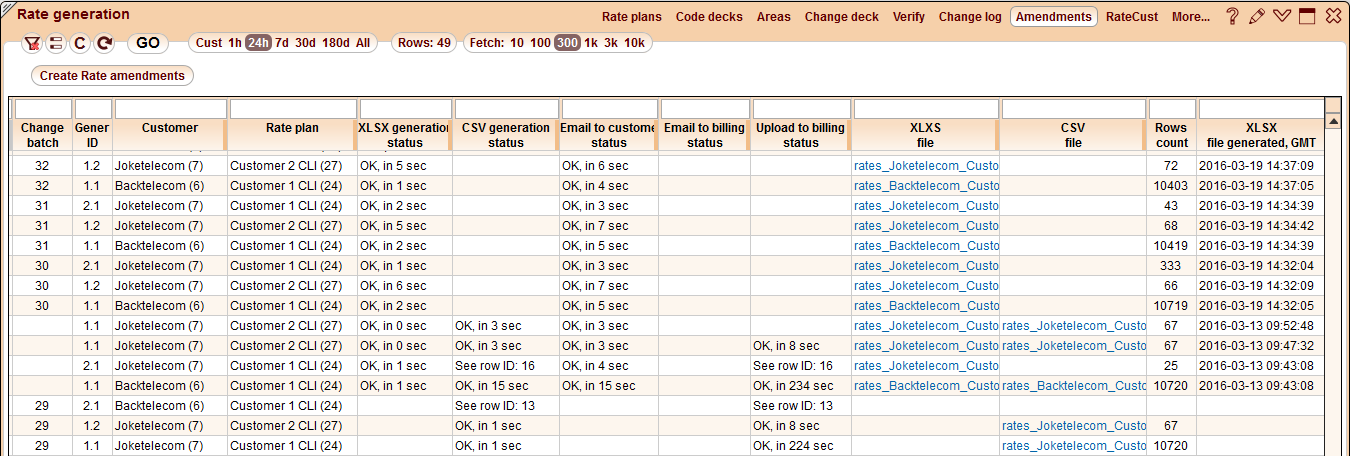Select the 30d time range

click(305, 43)
